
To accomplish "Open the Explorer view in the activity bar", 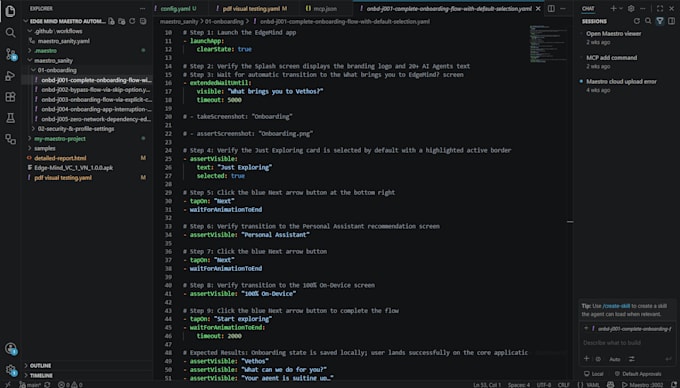I will (10, 11).
